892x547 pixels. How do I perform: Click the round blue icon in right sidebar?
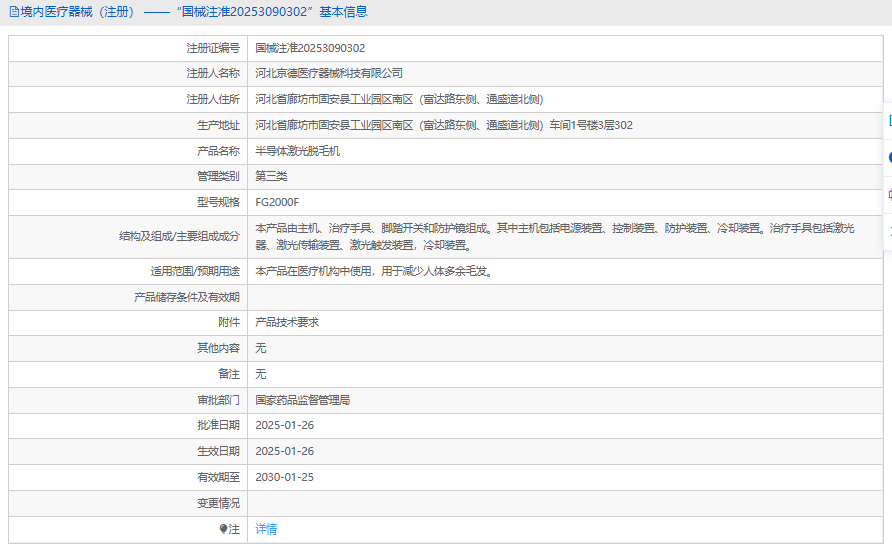click(x=888, y=157)
